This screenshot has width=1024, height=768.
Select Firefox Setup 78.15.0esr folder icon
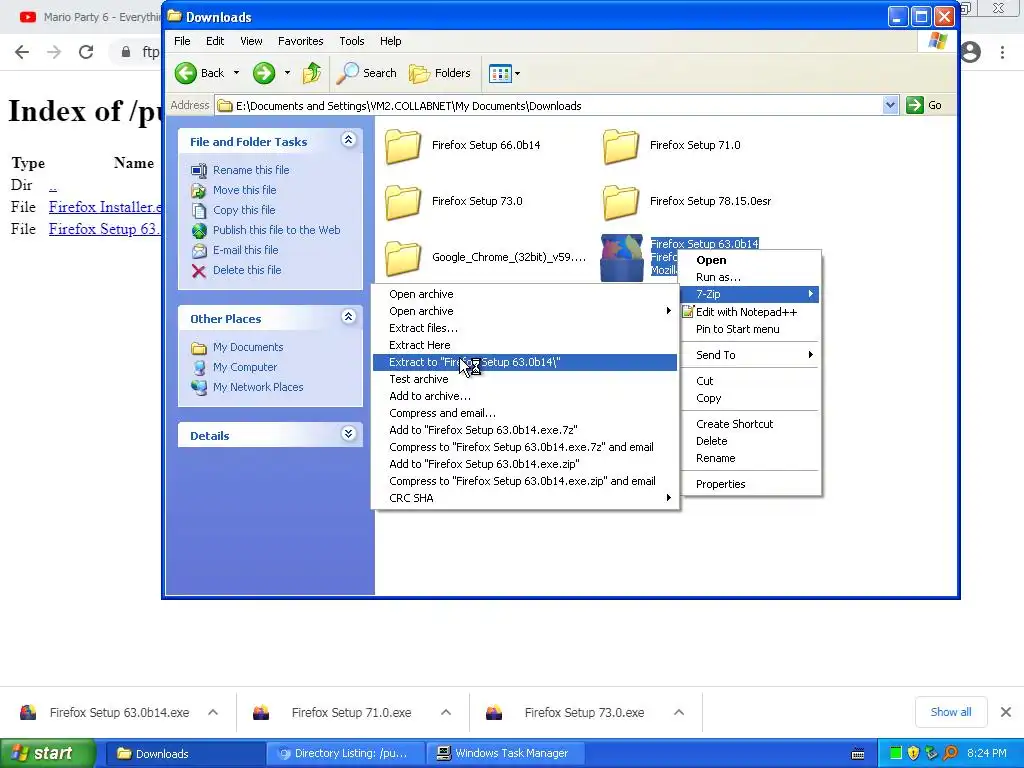pos(620,202)
